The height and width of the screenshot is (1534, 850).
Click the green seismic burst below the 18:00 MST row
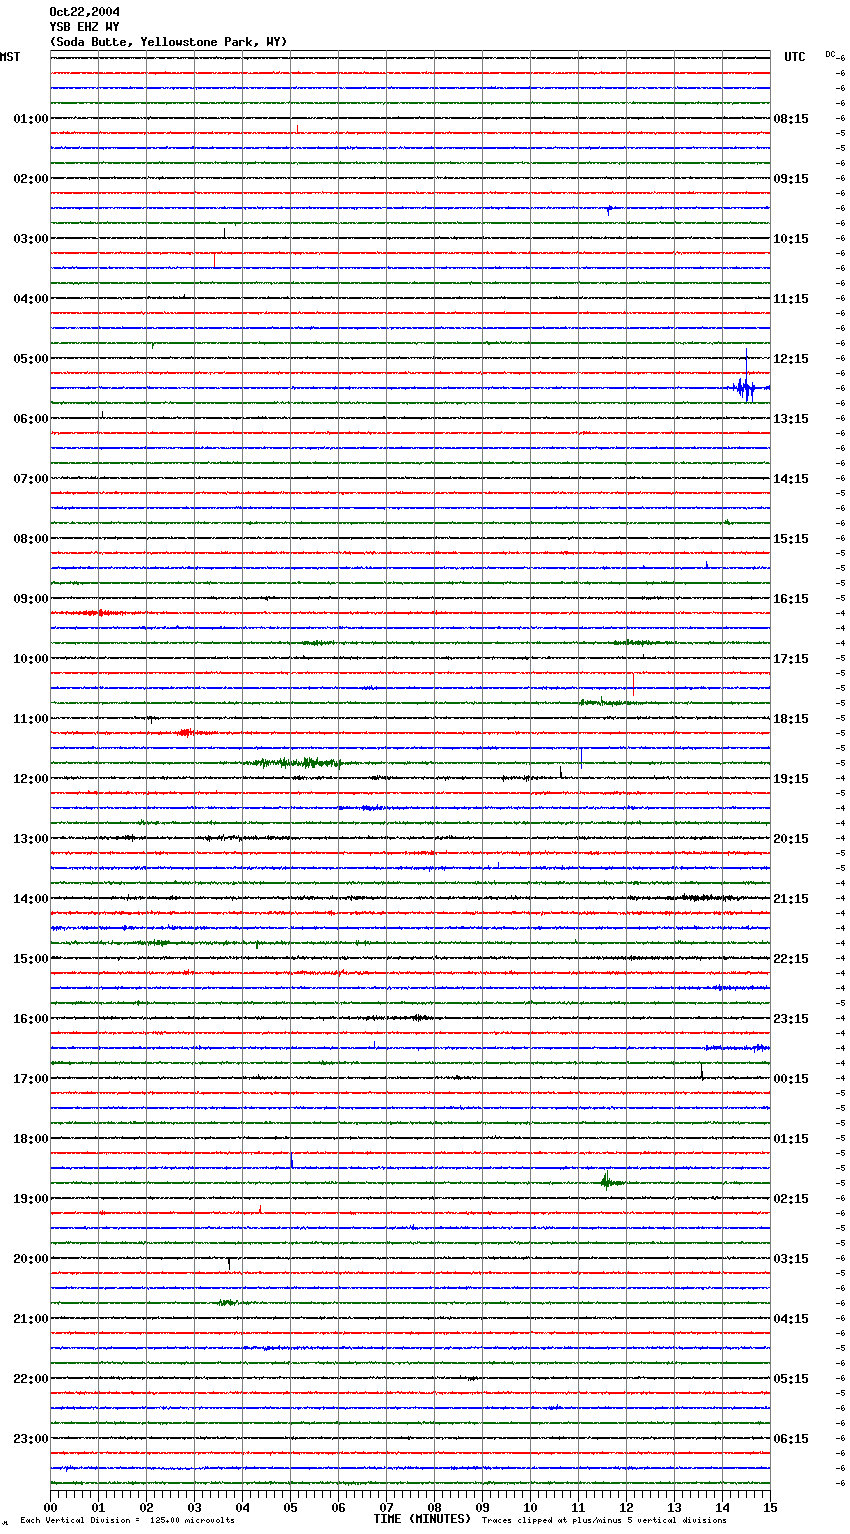click(x=610, y=1182)
